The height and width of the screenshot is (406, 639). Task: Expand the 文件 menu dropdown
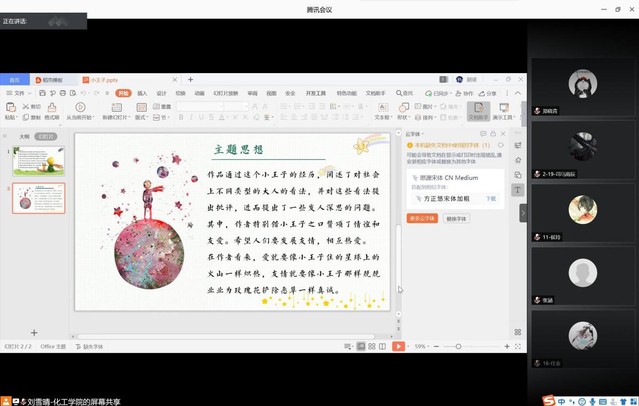point(19,93)
